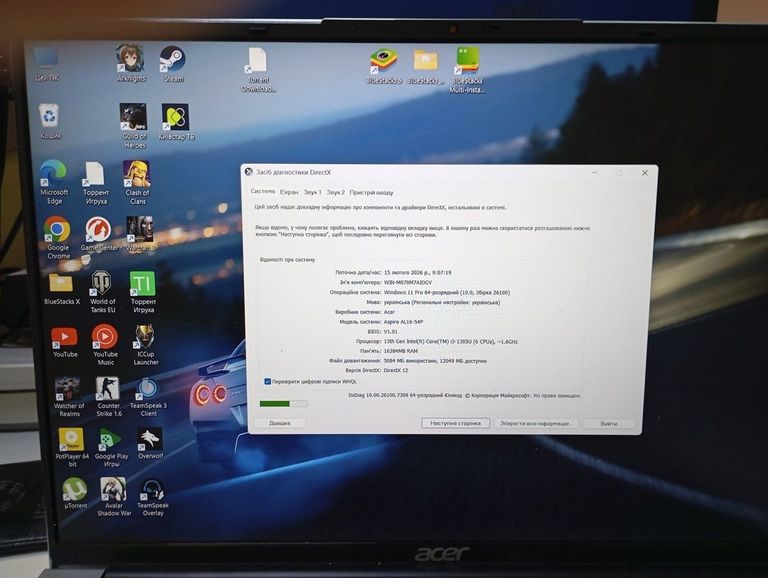Image resolution: width=768 pixels, height=578 pixels.
Task: Click the current date 15 лютого 2026 value
Action: 417,272
